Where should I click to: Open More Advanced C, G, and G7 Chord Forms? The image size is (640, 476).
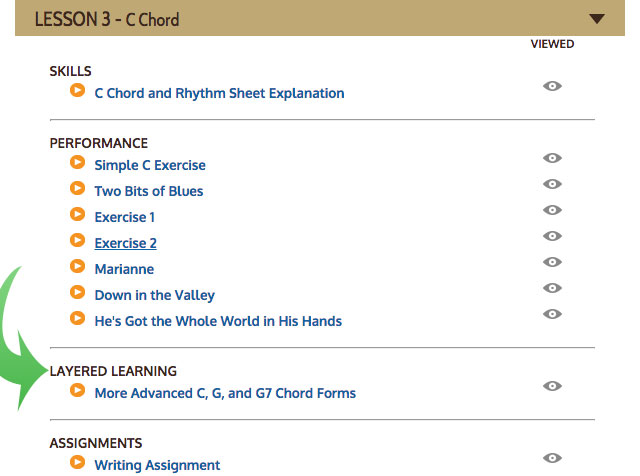coord(225,393)
